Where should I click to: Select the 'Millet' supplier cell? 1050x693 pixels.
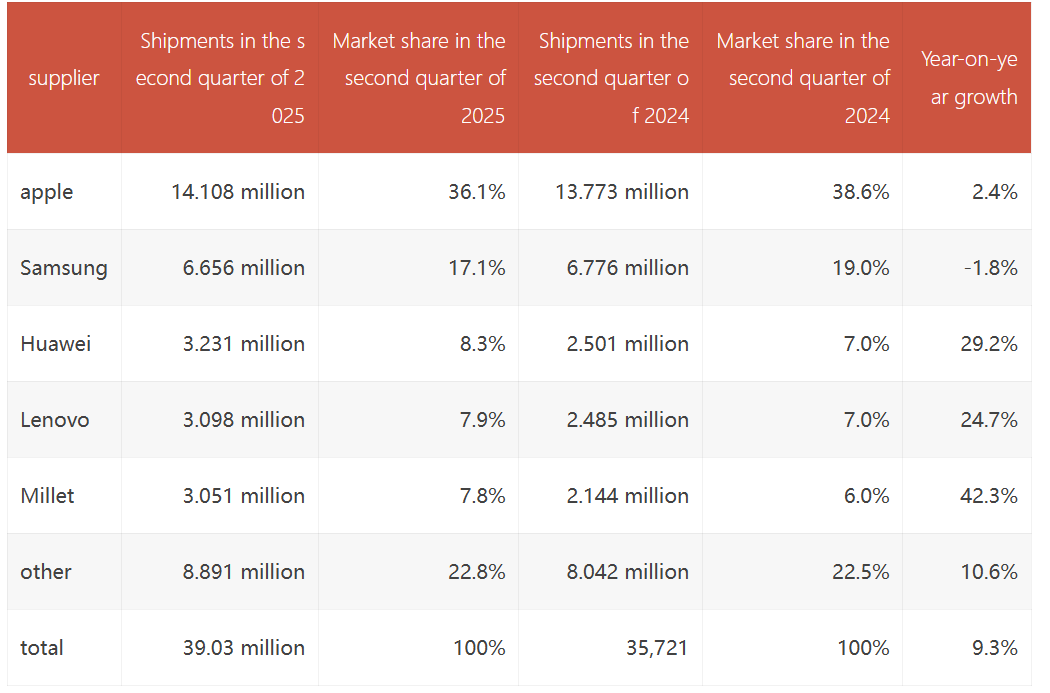pyautogui.click(x=47, y=496)
